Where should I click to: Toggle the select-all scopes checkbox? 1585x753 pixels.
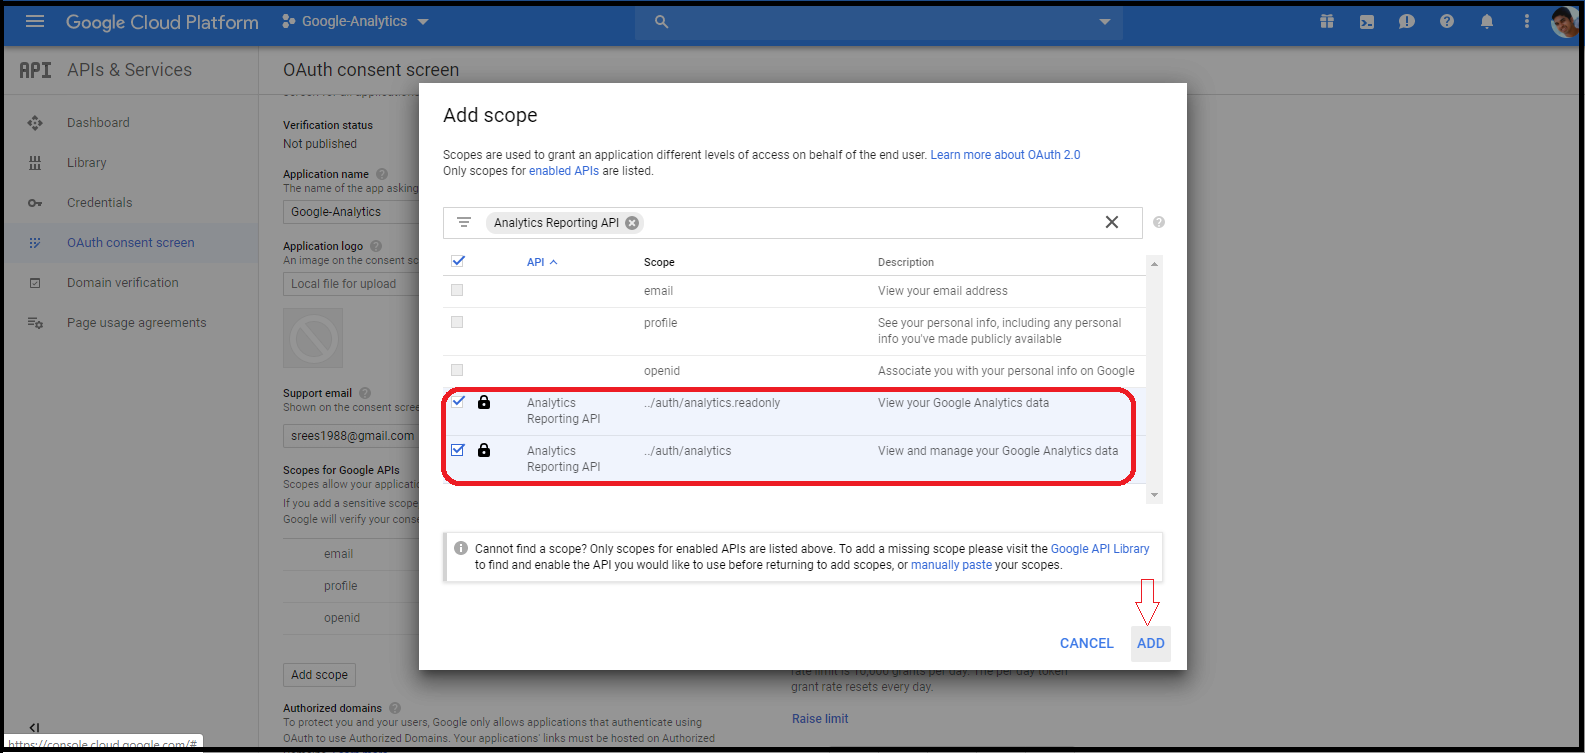[x=458, y=261]
